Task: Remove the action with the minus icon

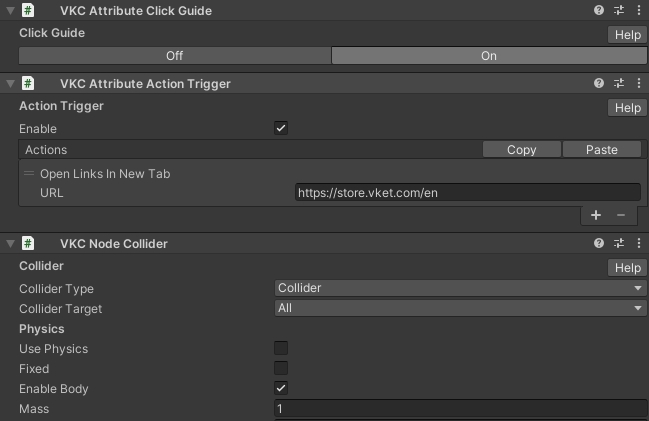Action: 620,215
